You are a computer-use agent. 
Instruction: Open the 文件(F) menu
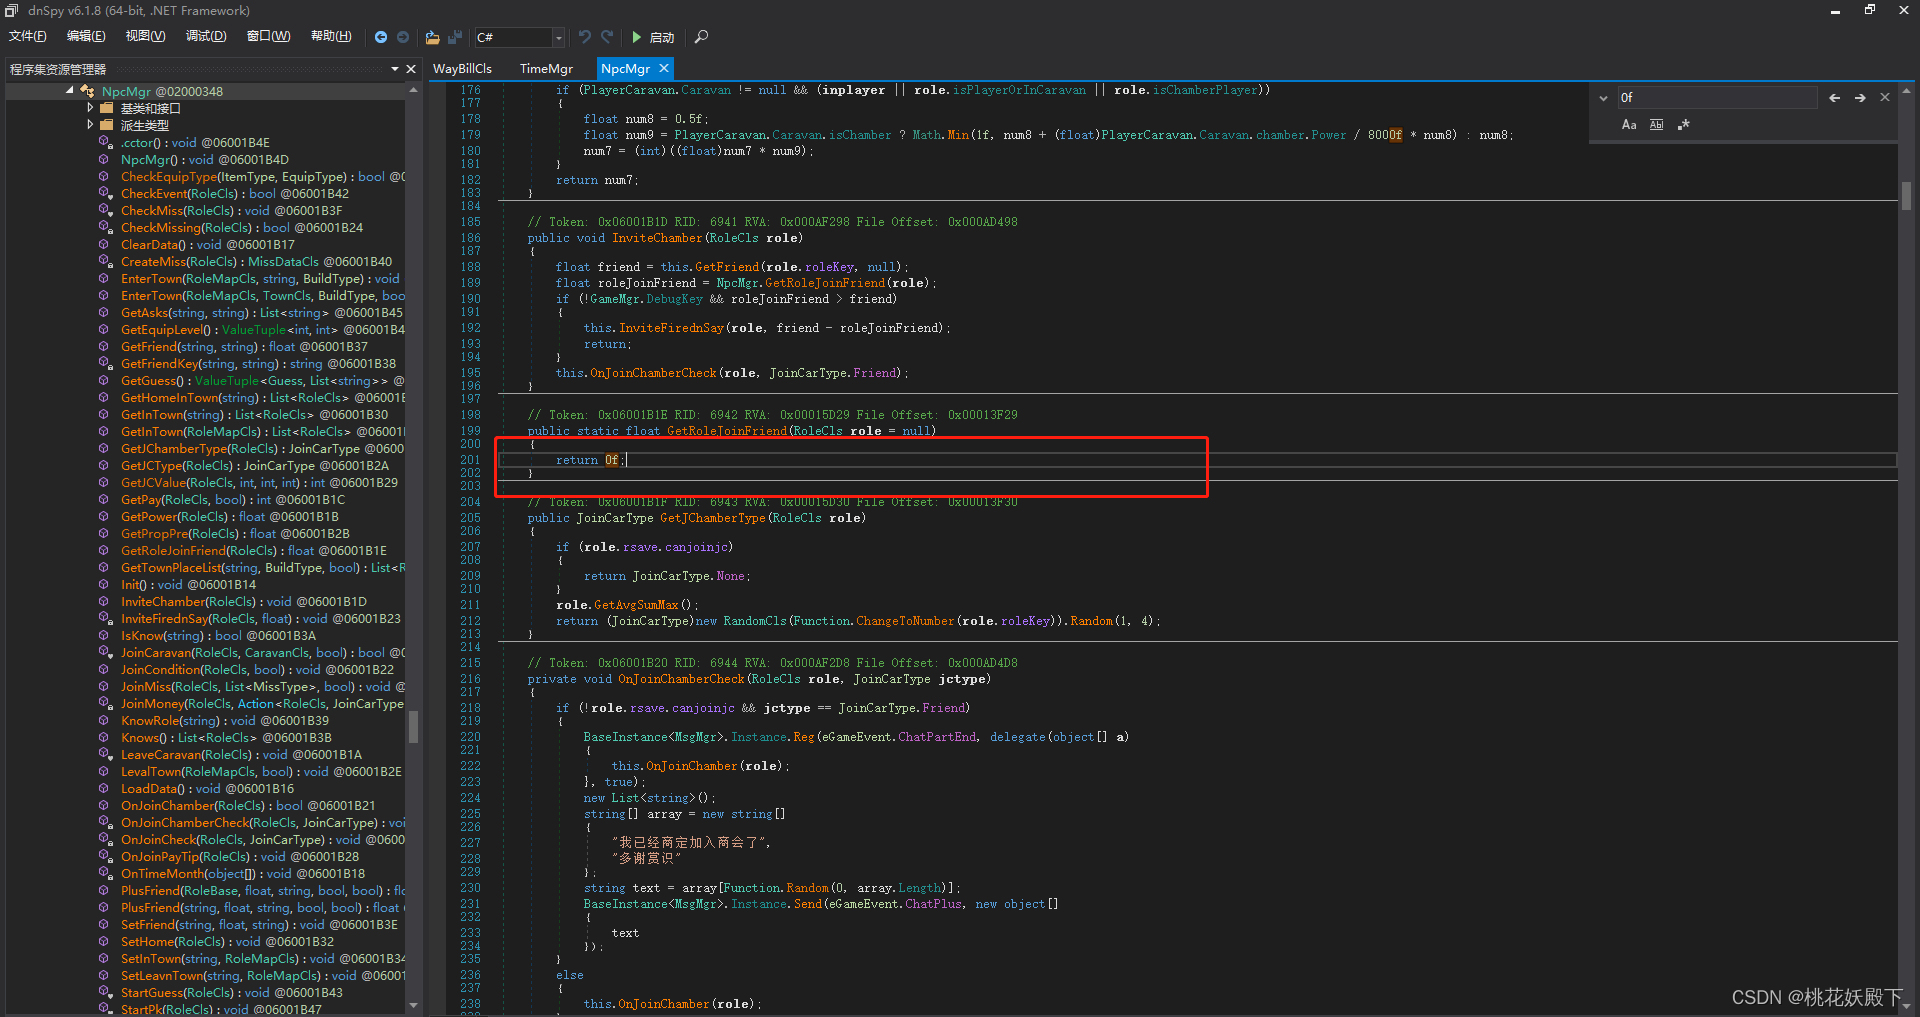28,37
